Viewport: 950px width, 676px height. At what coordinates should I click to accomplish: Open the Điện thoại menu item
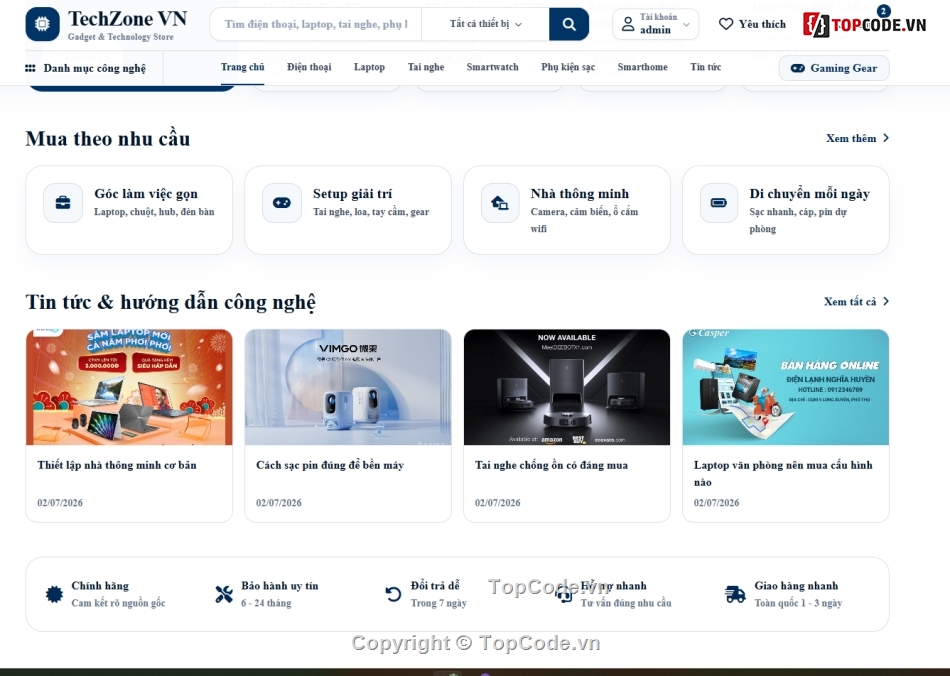309,67
